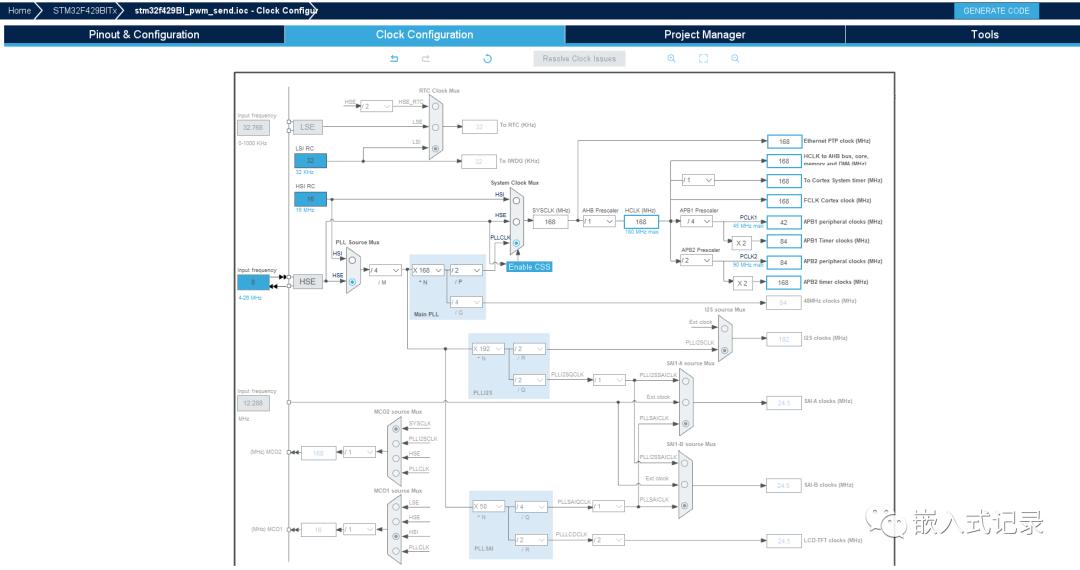Click the STM32F429BITx breadcrumb
Screen dimensions: 1080x570
pos(84,10)
